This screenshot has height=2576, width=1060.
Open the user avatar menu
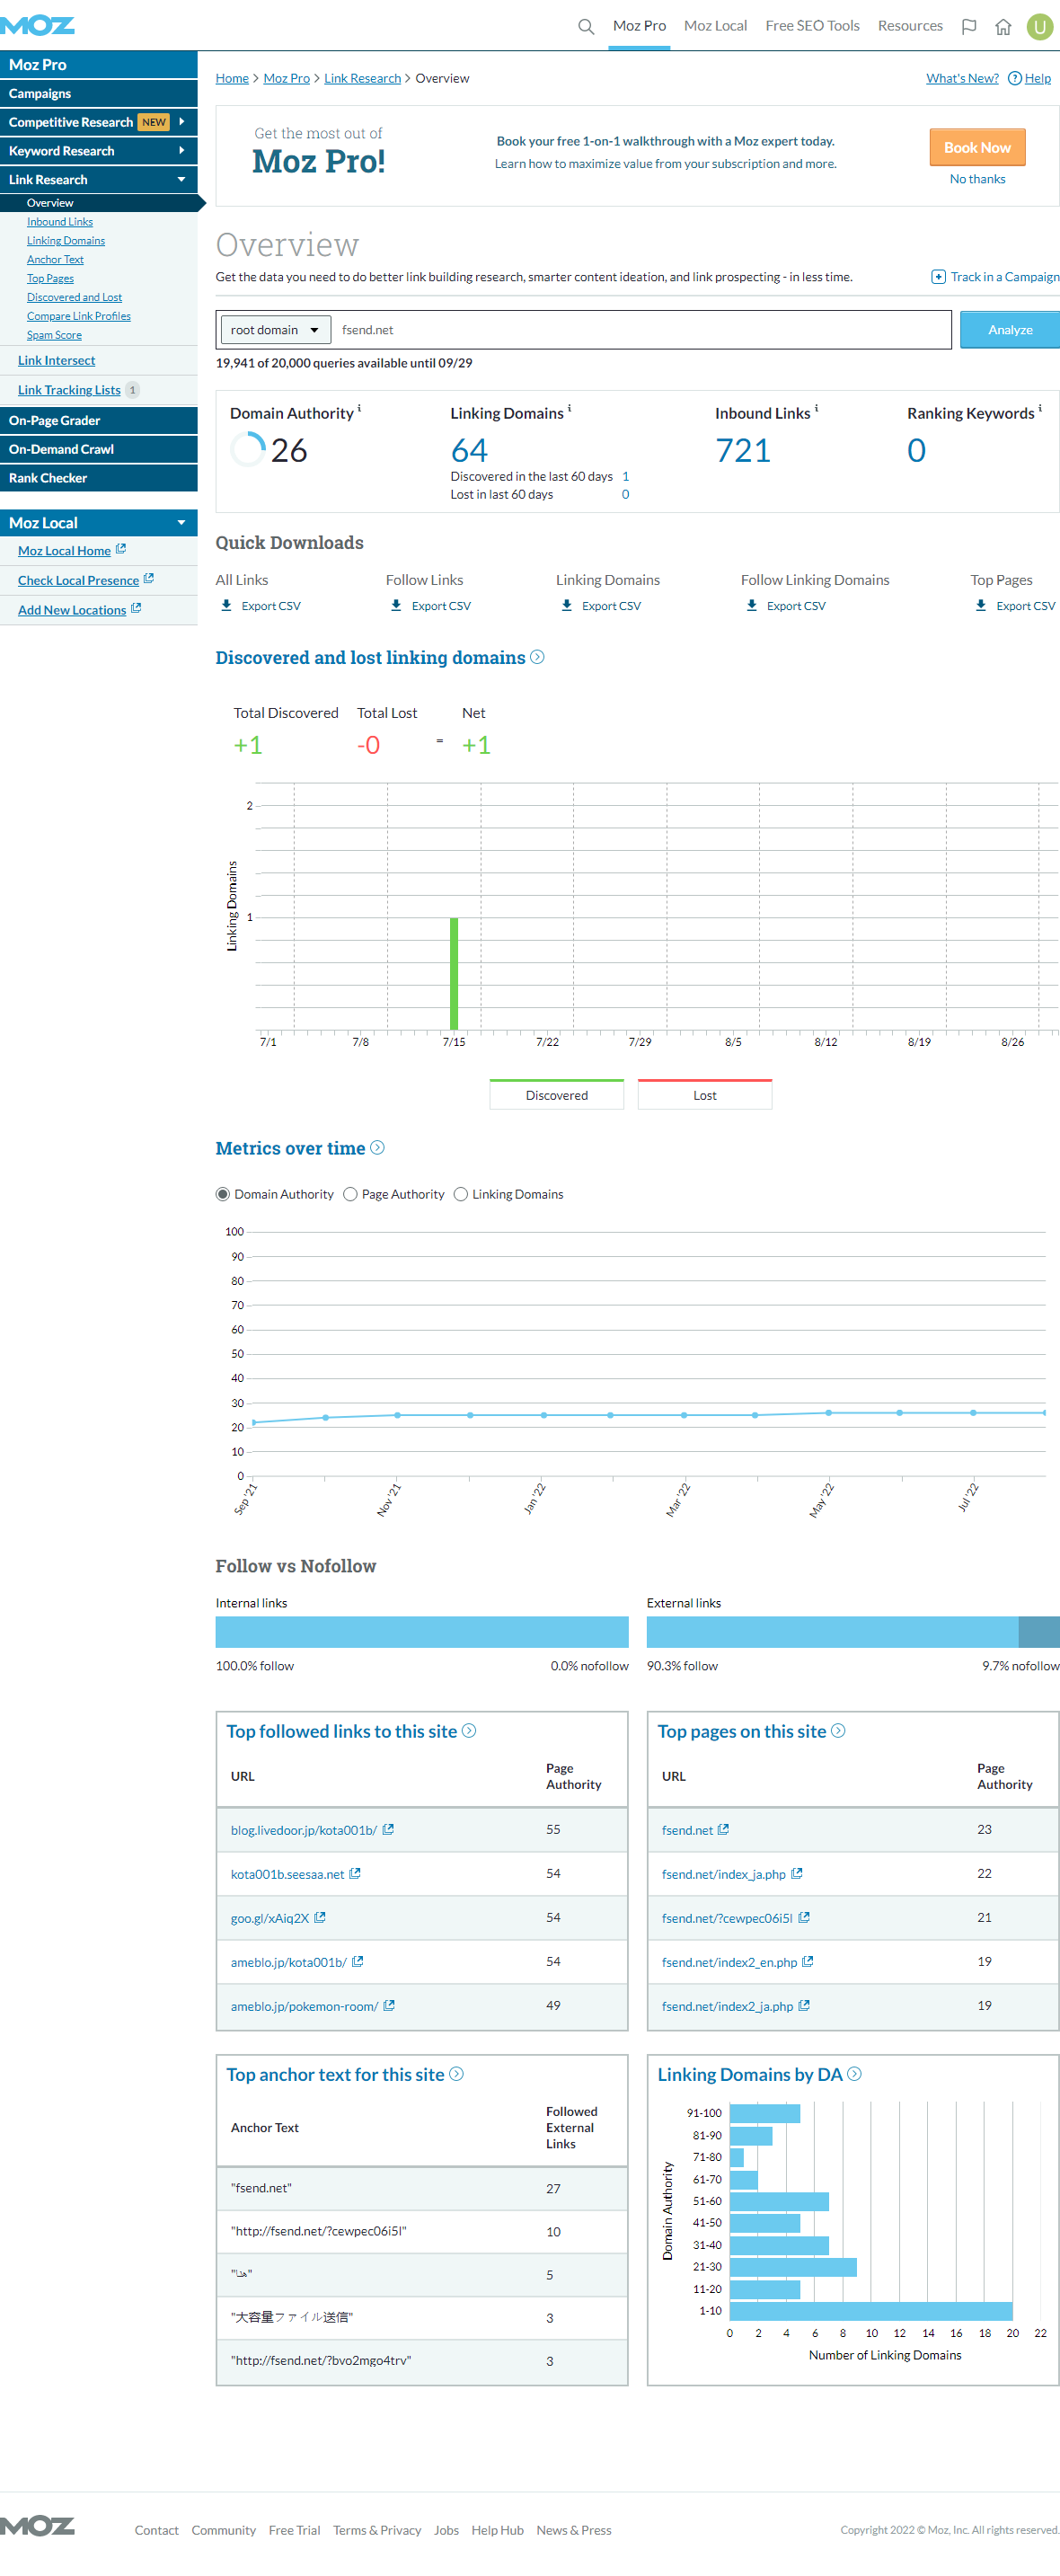click(x=1040, y=27)
